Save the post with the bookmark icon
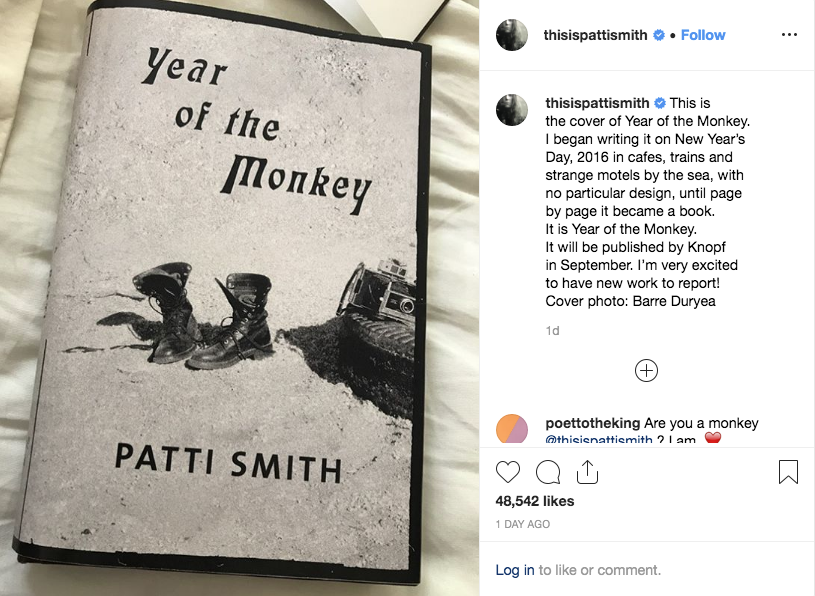The image size is (815, 596). (x=788, y=471)
